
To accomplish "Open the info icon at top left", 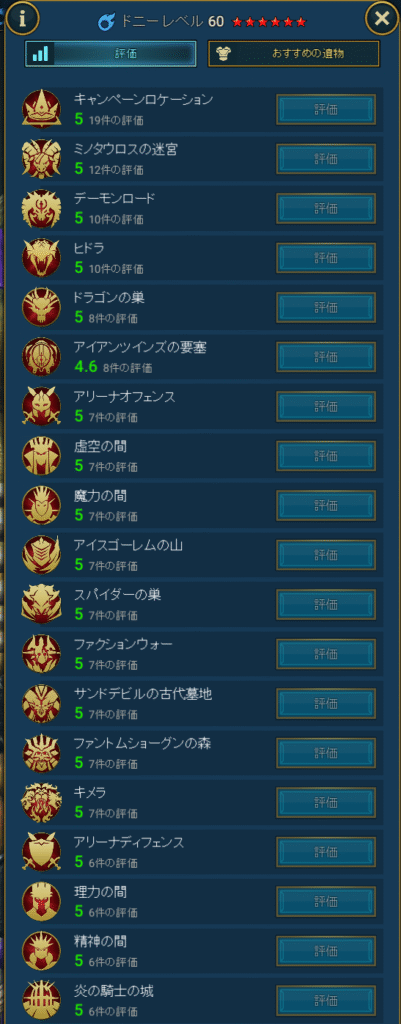I will [23, 19].
